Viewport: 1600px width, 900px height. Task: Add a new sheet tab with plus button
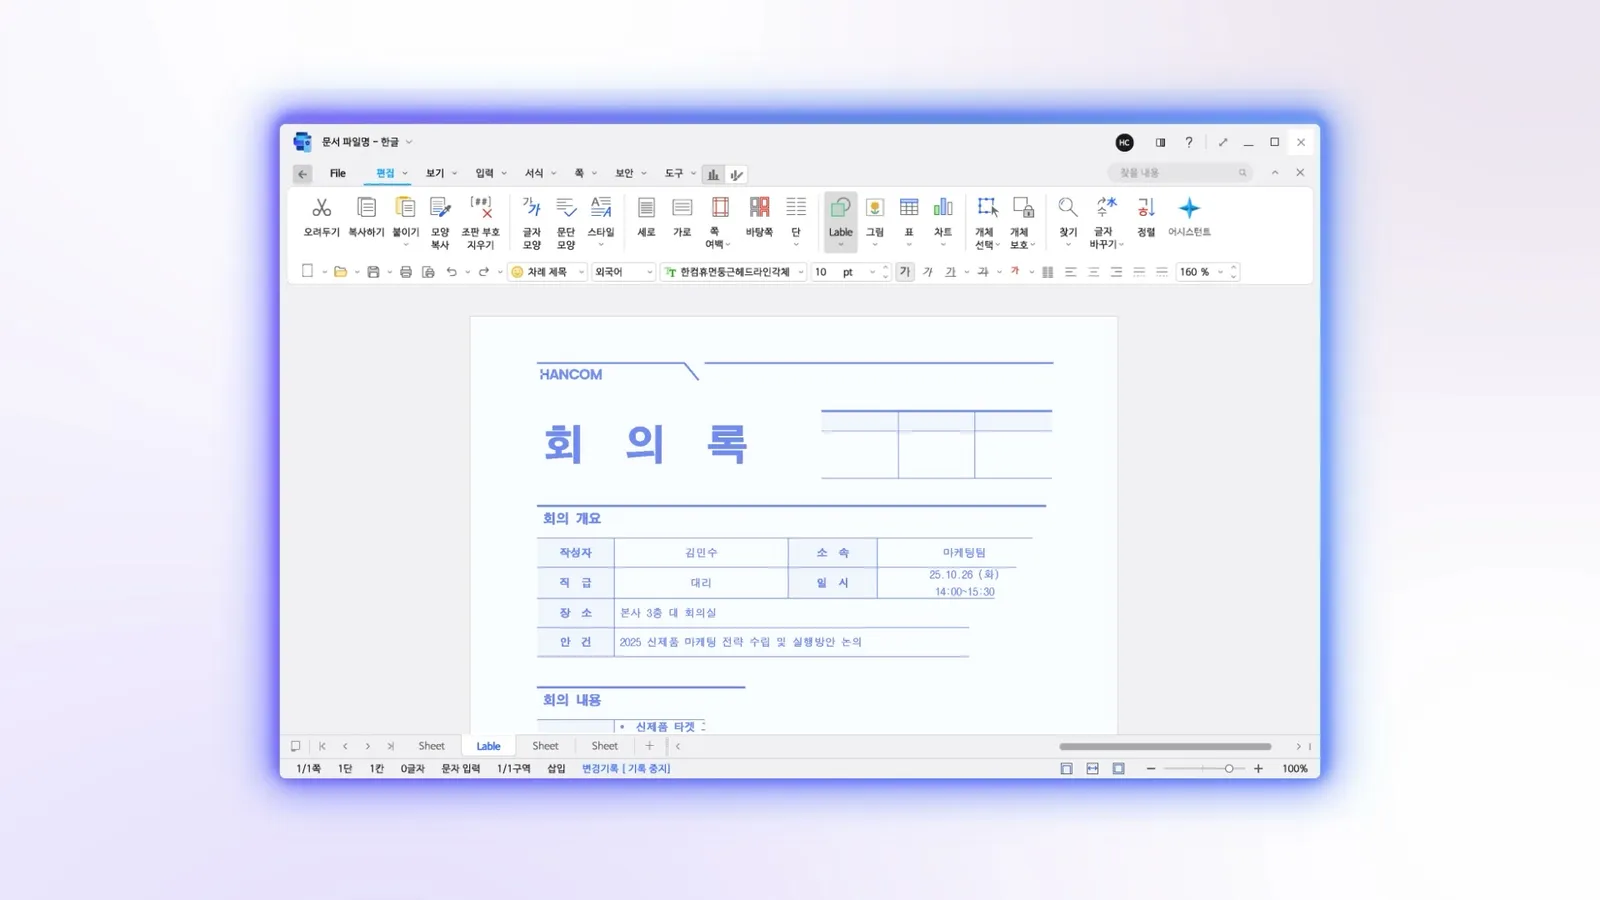[649, 746]
